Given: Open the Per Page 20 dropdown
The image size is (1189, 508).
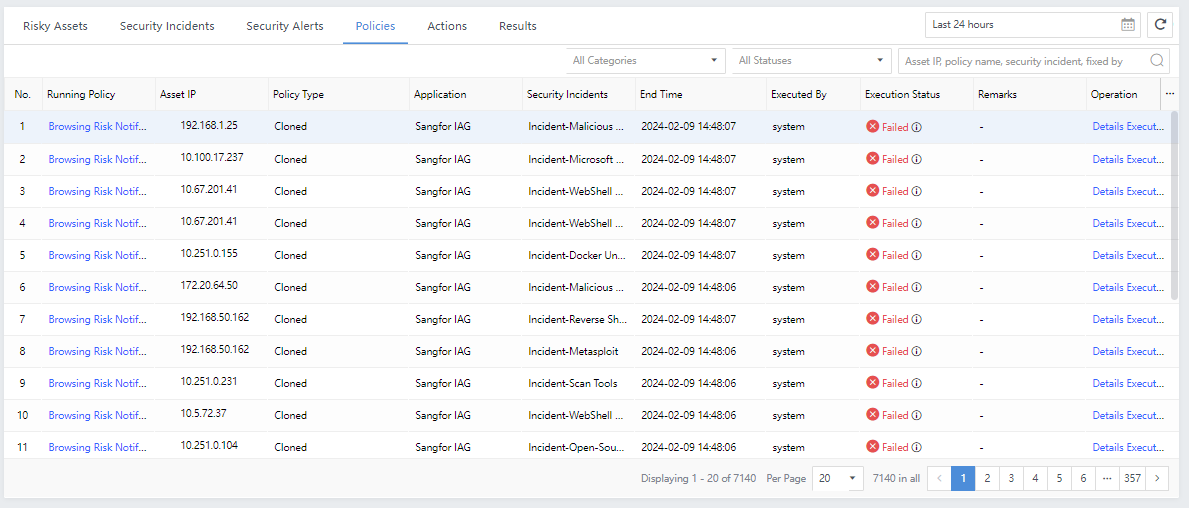Looking at the screenshot, I should point(838,479).
